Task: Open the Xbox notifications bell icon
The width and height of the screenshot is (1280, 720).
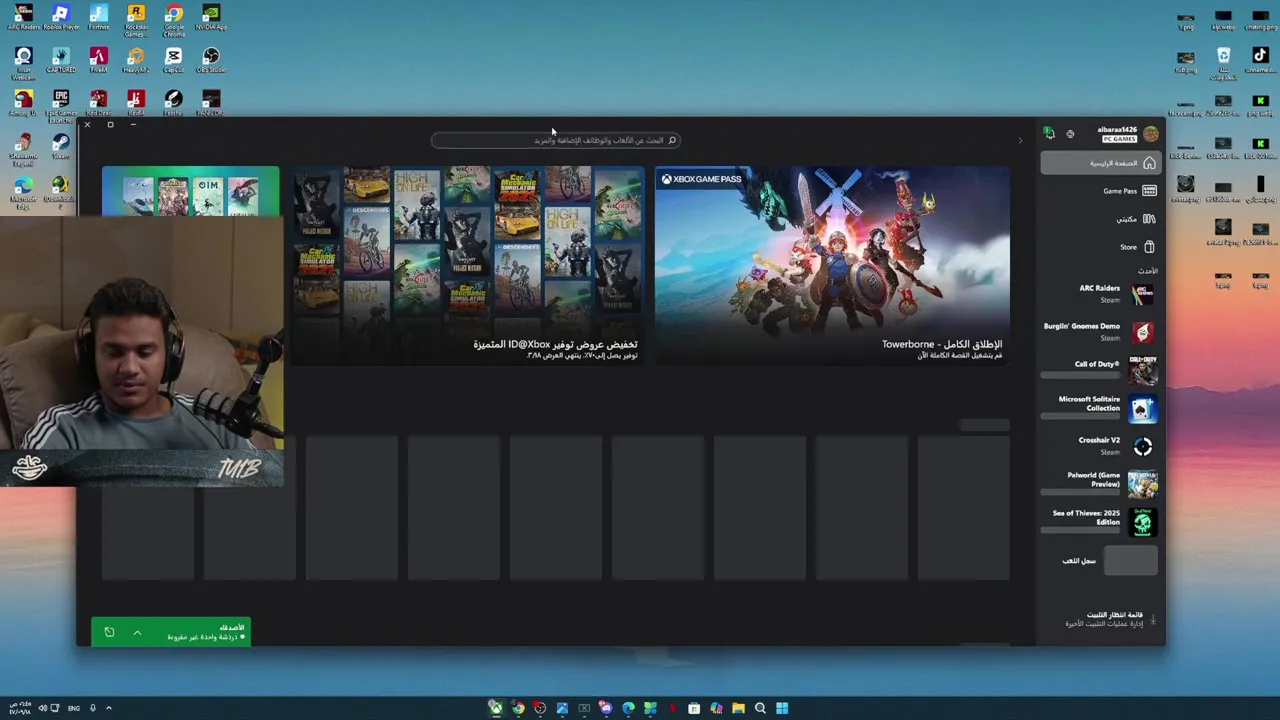Action: coord(1049,133)
